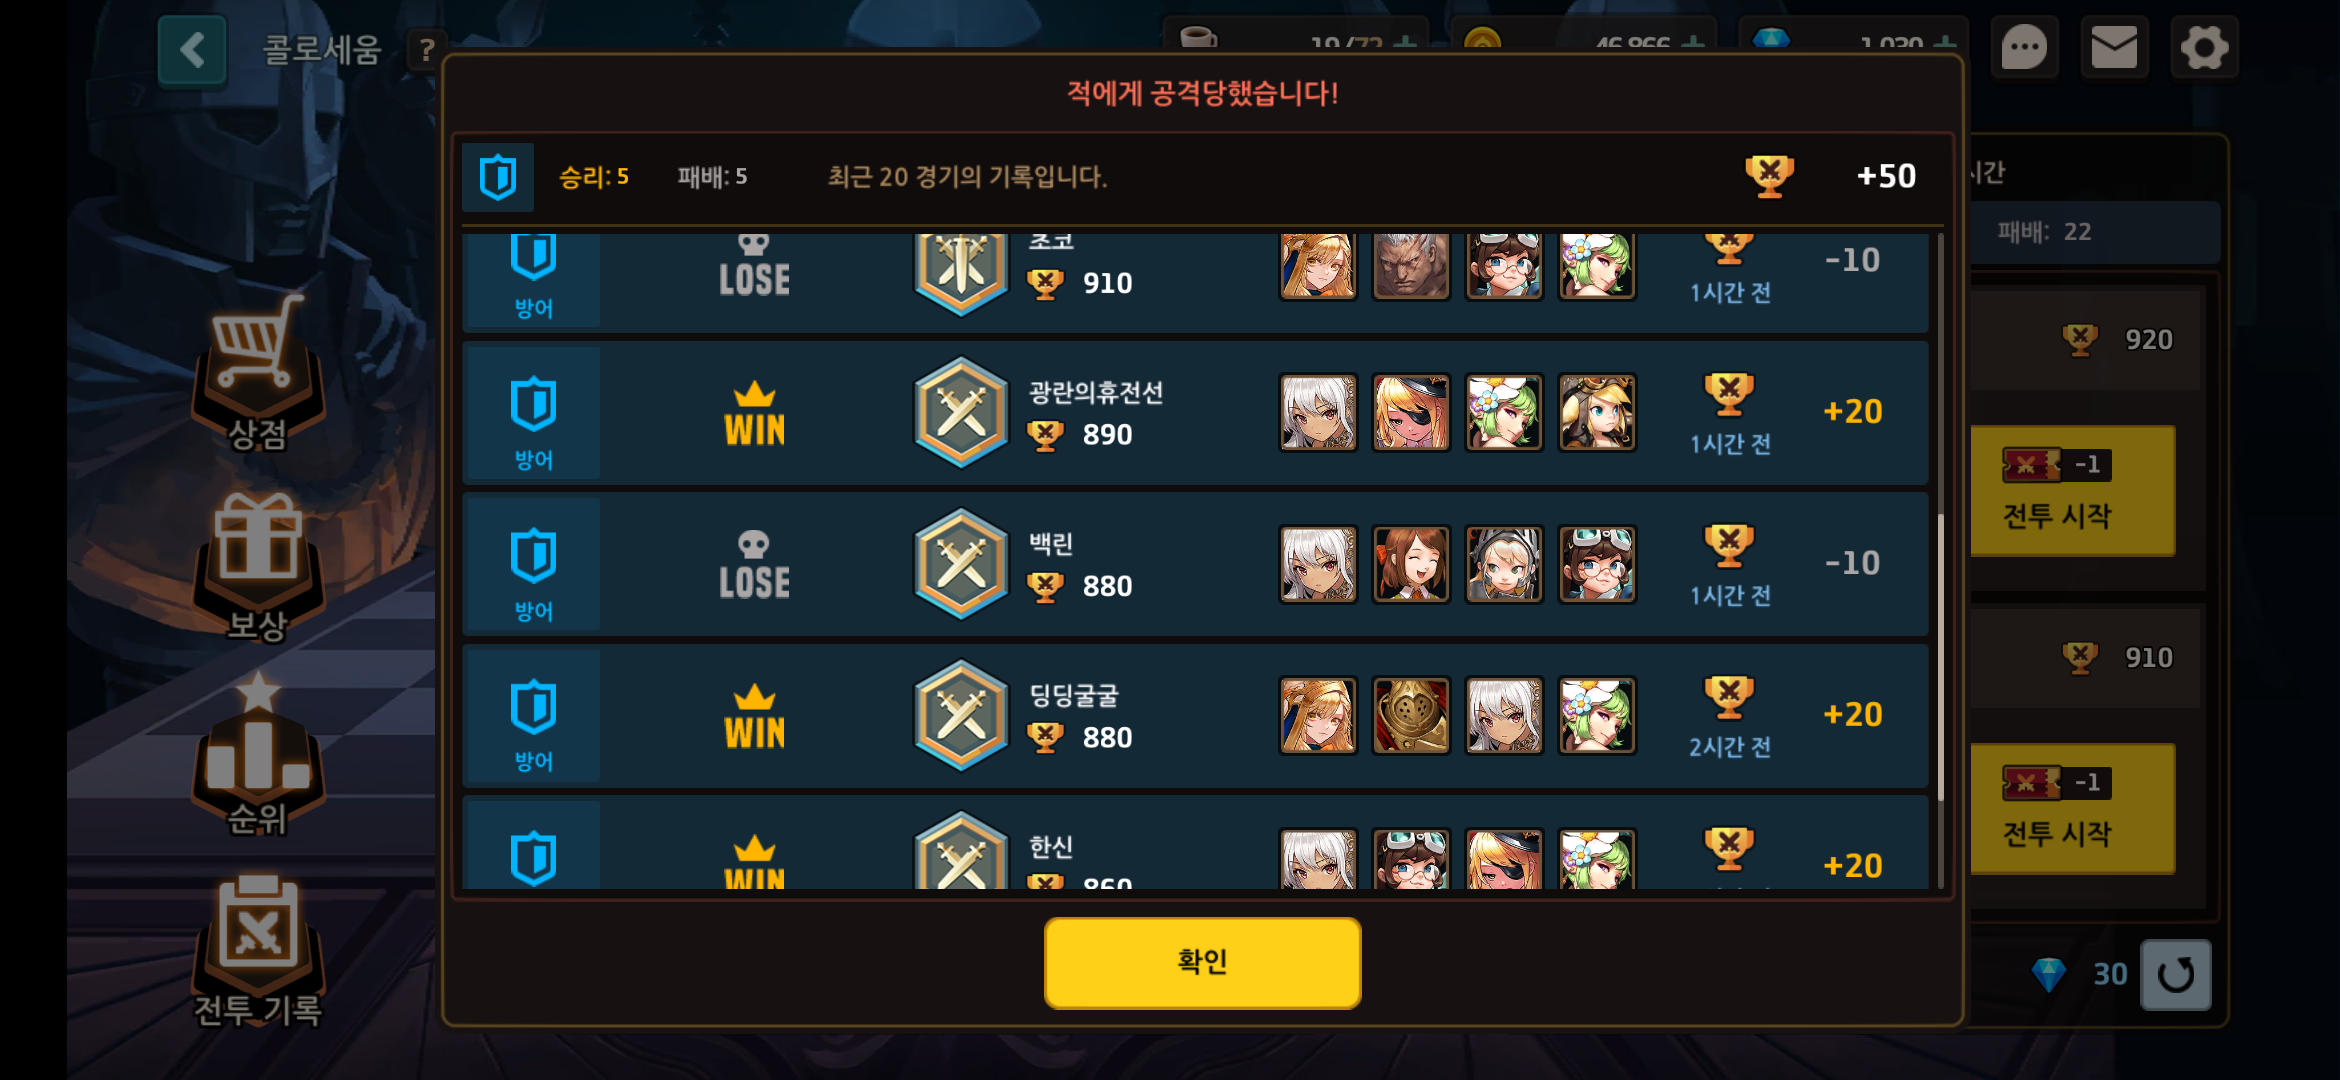Viewport: 2340px width, 1080px height.
Task: Click the battle log vertical scrollbar
Action: pos(1941,560)
